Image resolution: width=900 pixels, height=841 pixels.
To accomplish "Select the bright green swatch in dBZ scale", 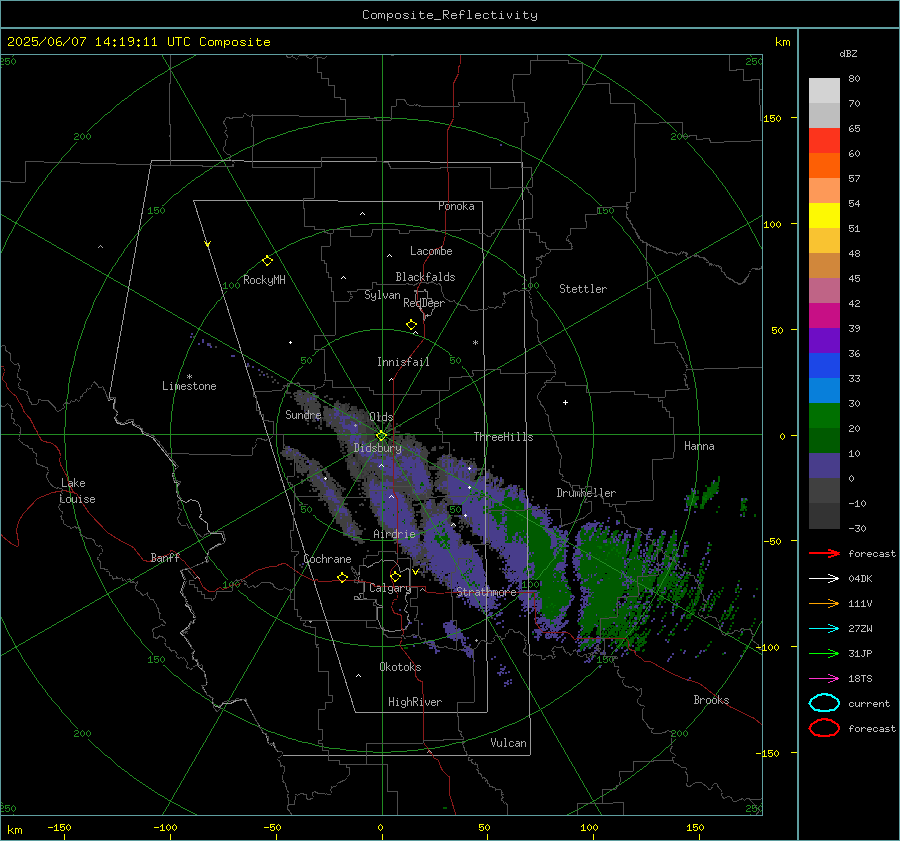I will pos(824,415).
